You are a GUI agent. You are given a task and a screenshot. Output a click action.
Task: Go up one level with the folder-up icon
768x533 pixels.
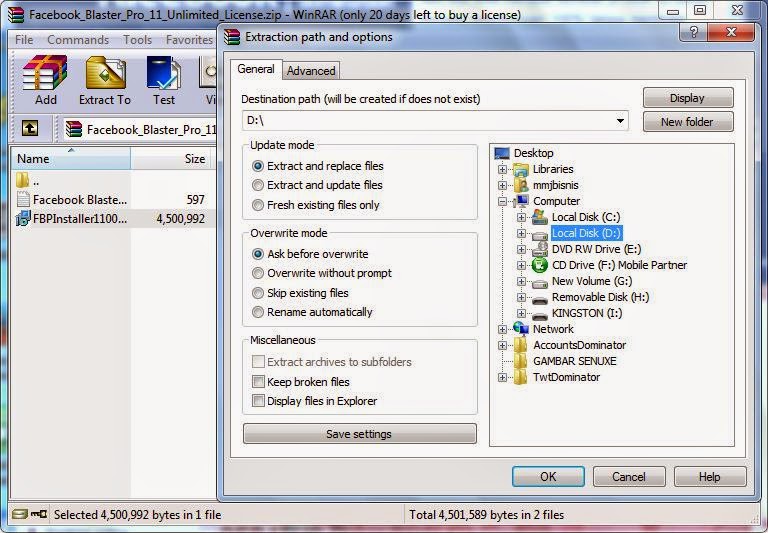(x=30, y=129)
